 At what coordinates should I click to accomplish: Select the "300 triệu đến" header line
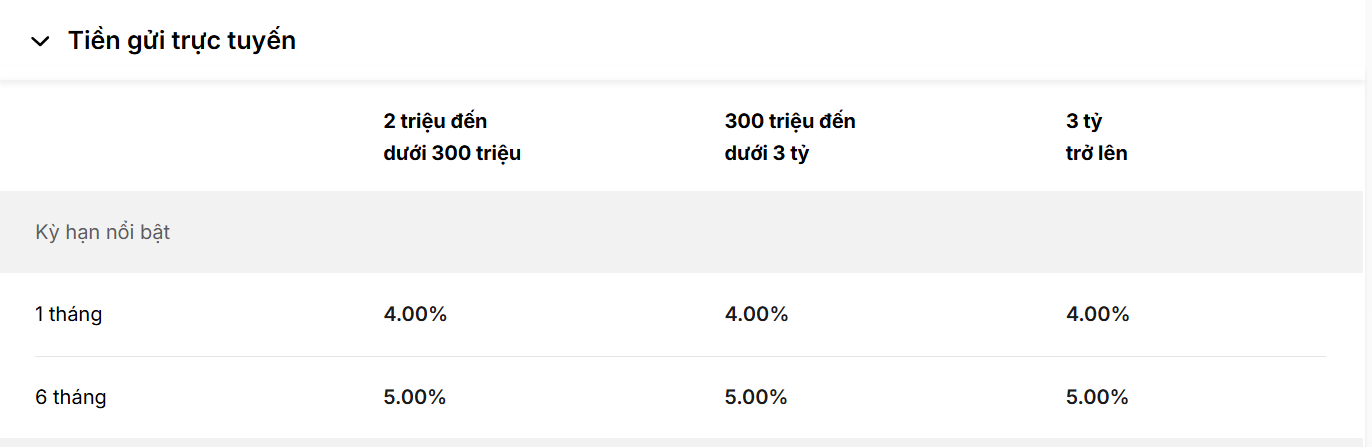(x=790, y=122)
